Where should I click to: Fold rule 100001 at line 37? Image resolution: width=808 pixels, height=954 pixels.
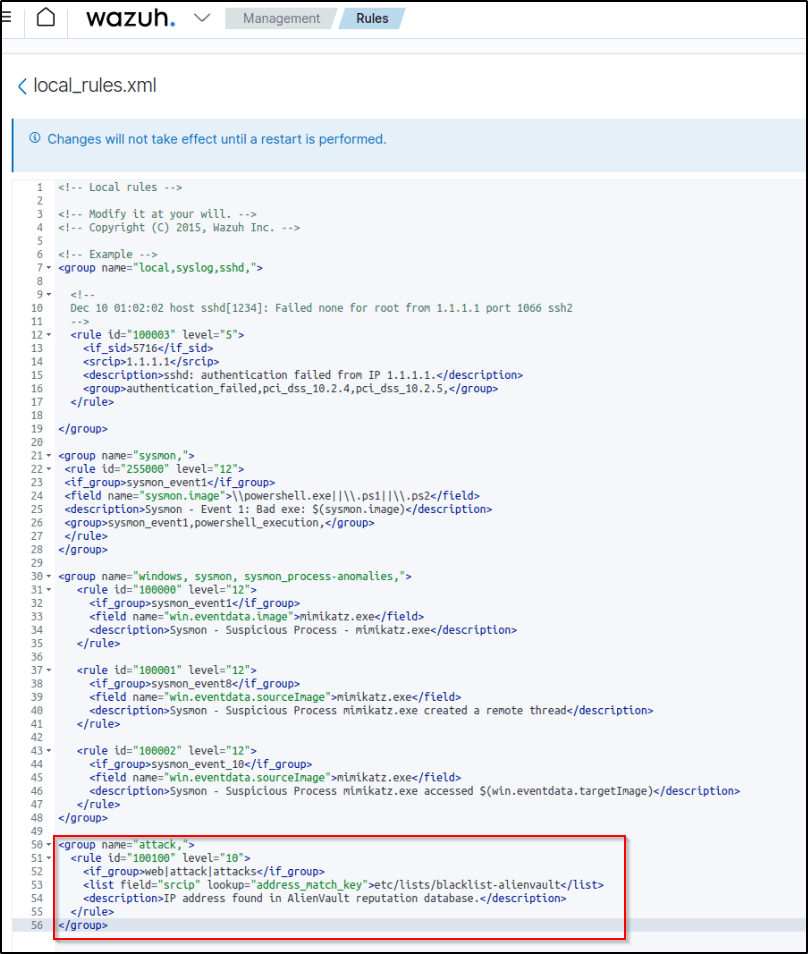tap(48, 670)
